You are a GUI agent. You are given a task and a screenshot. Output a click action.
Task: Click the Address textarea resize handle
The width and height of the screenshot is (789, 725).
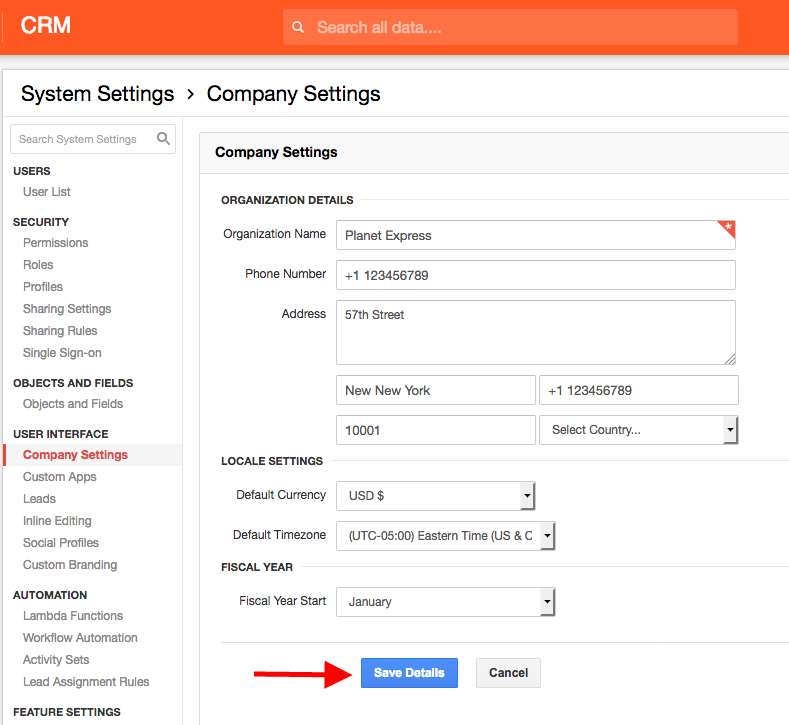(x=730, y=359)
